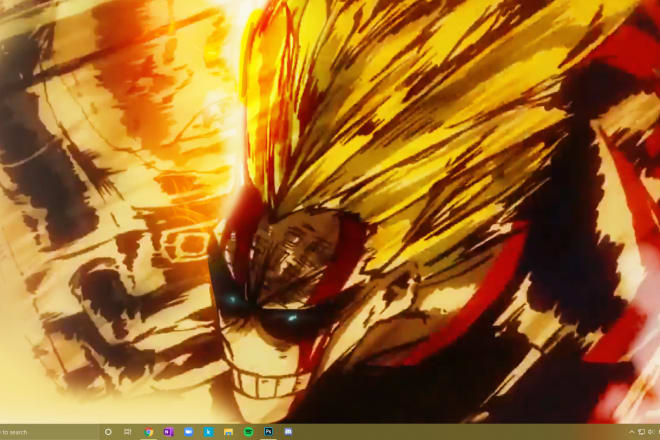The height and width of the screenshot is (440, 660).
Task: Launch OneNote from the taskbar
Action: [x=168, y=432]
